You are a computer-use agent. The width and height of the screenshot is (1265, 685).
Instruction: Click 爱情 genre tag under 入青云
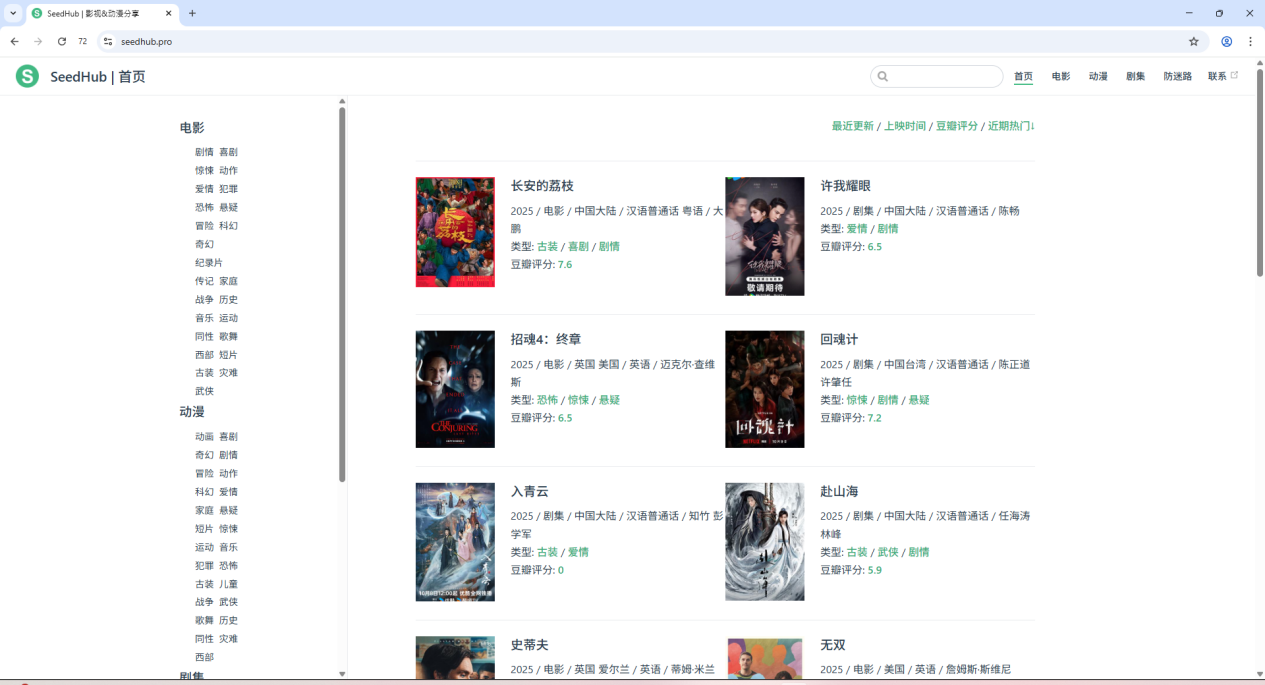click(578, 552)
